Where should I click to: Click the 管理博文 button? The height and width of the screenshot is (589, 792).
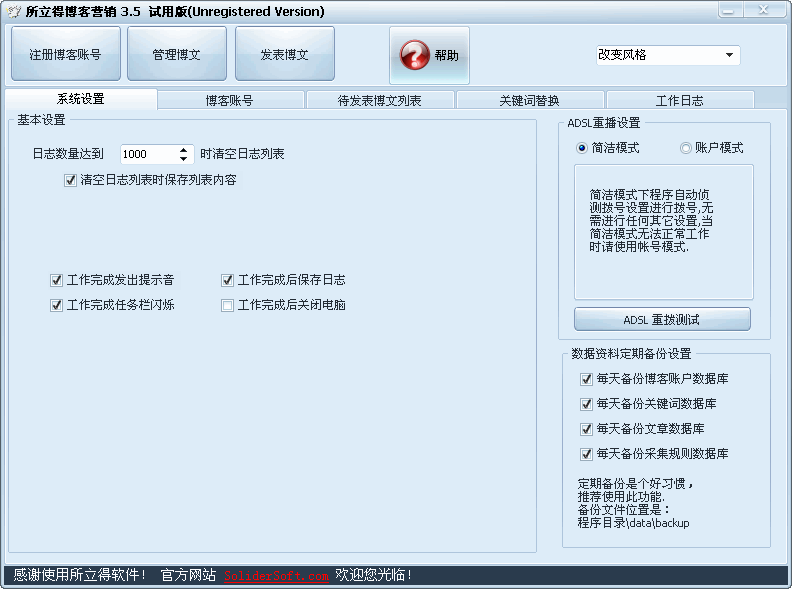coord(177,54)
